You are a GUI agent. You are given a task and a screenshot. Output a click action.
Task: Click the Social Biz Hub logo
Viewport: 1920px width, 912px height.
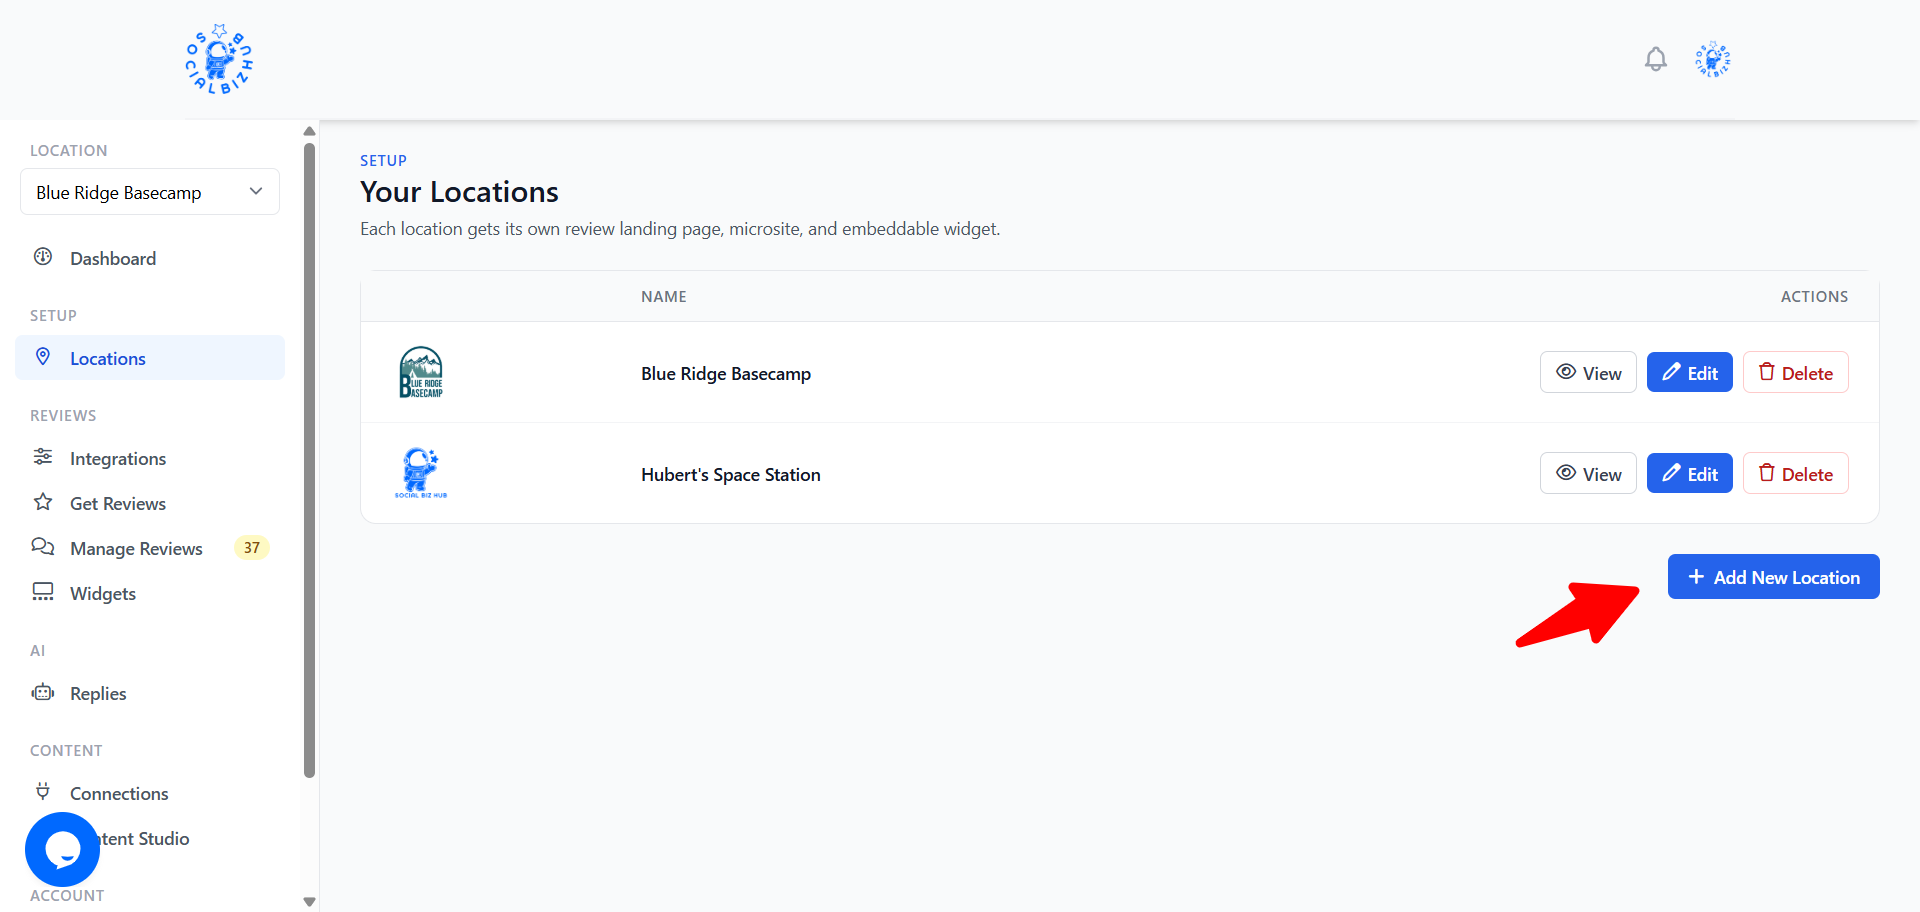[219, 60]
